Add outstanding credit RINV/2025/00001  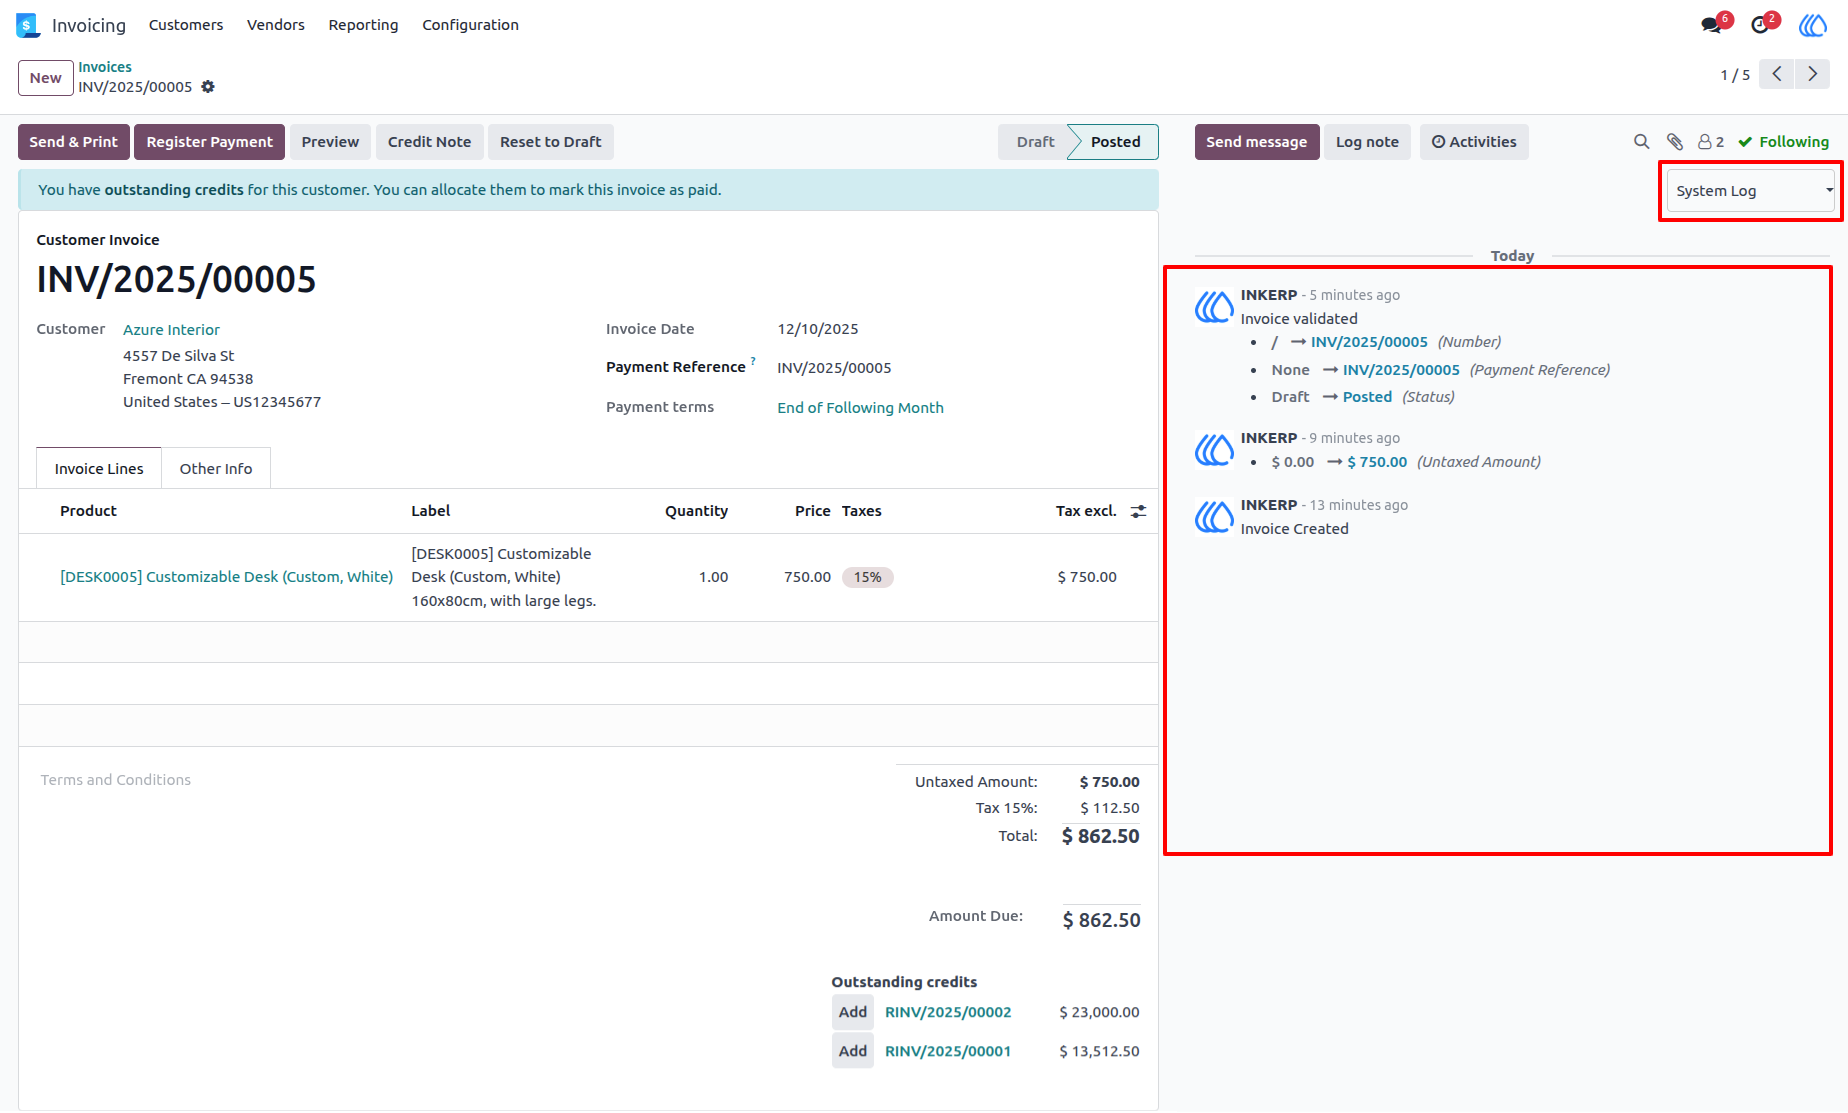point(853,1051)
